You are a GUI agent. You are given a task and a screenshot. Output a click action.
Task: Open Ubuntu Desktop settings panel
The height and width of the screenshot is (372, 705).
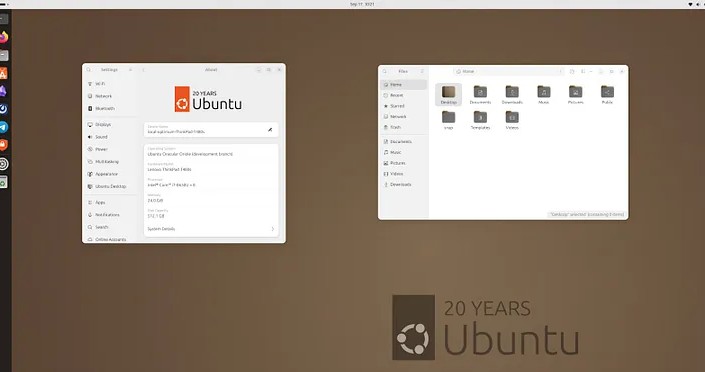(111, 186)
